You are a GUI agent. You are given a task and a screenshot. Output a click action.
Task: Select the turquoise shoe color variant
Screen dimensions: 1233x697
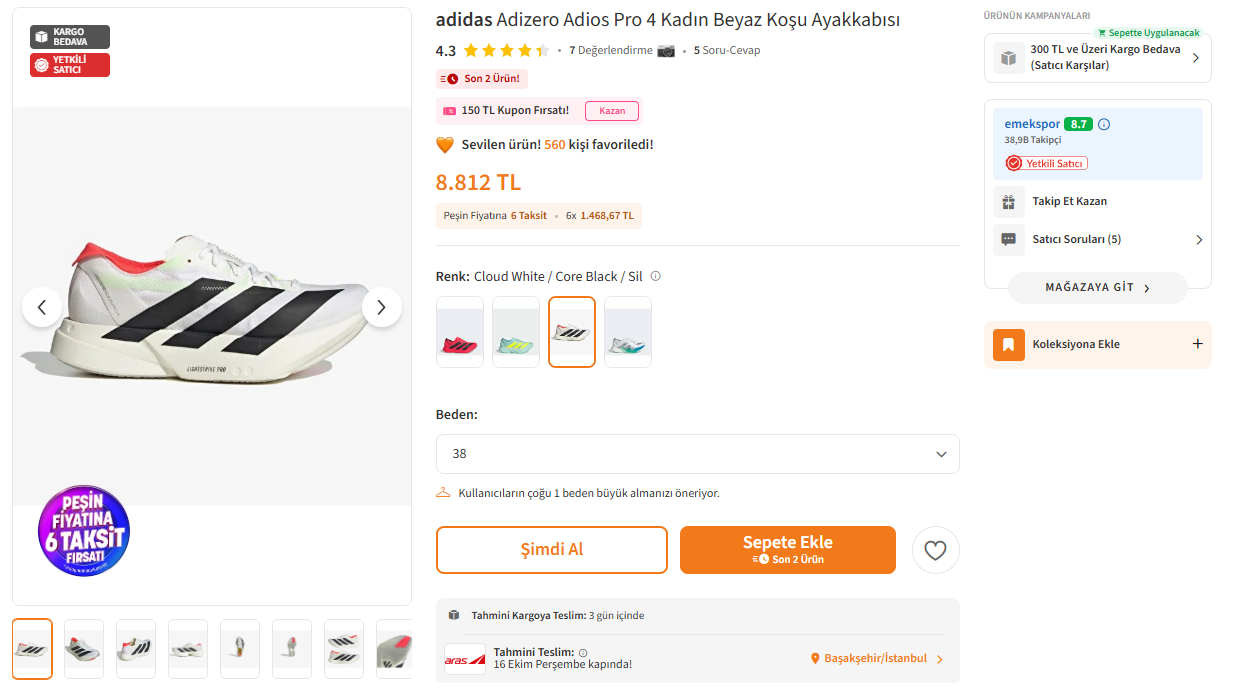[628, 332]
